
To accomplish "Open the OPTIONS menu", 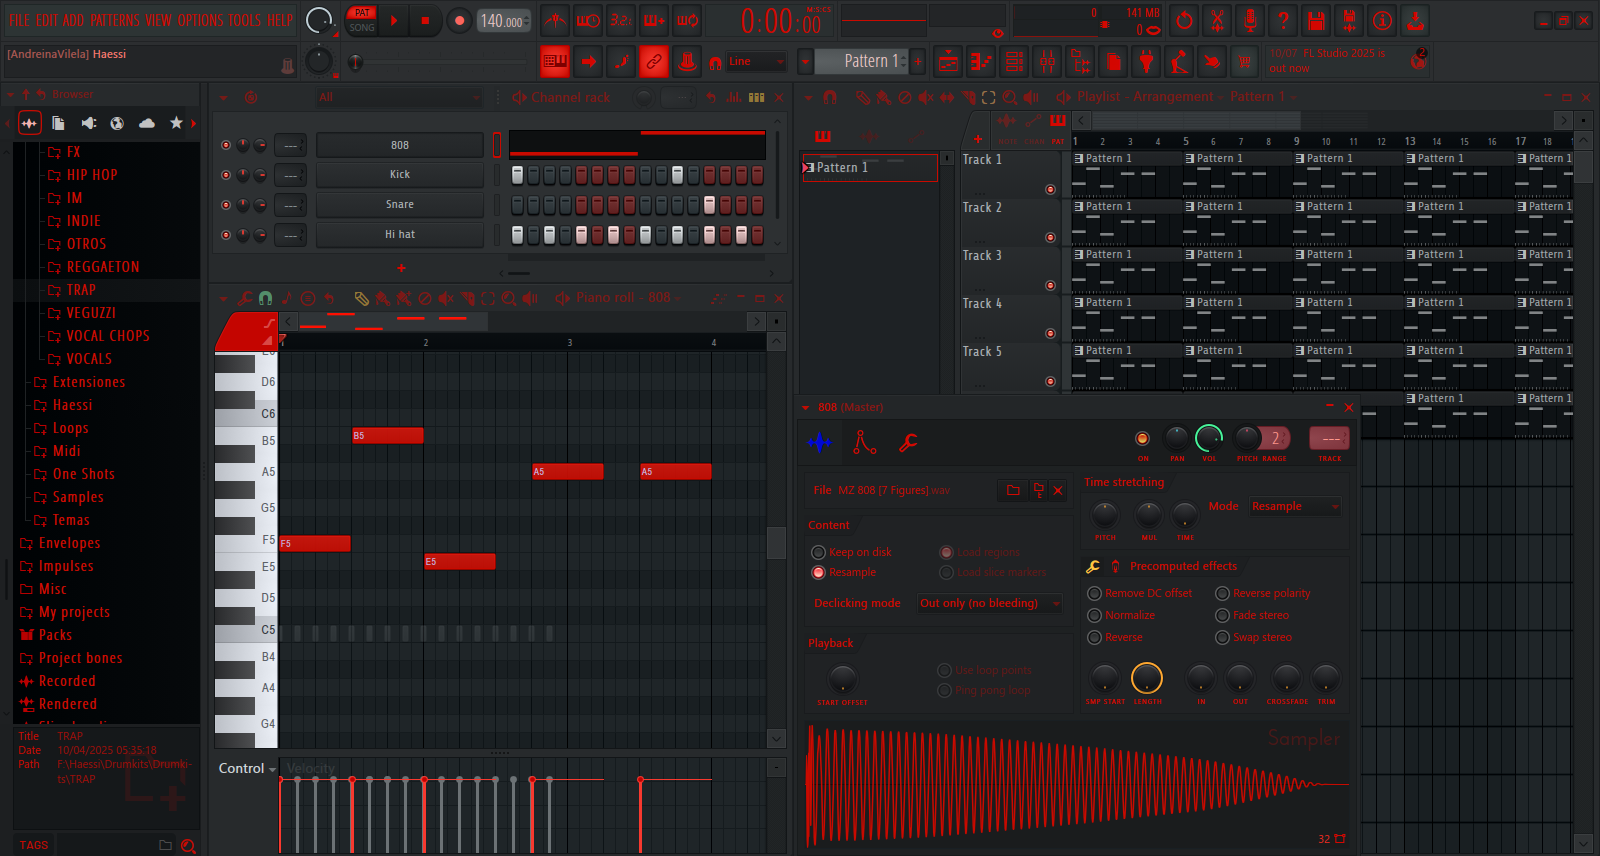I will tap(200, 20).
